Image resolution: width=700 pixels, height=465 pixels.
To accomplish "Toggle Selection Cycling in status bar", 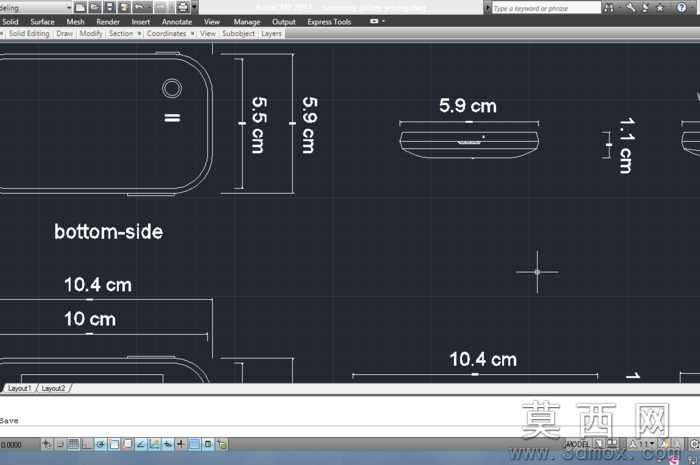I will (222, 444).
